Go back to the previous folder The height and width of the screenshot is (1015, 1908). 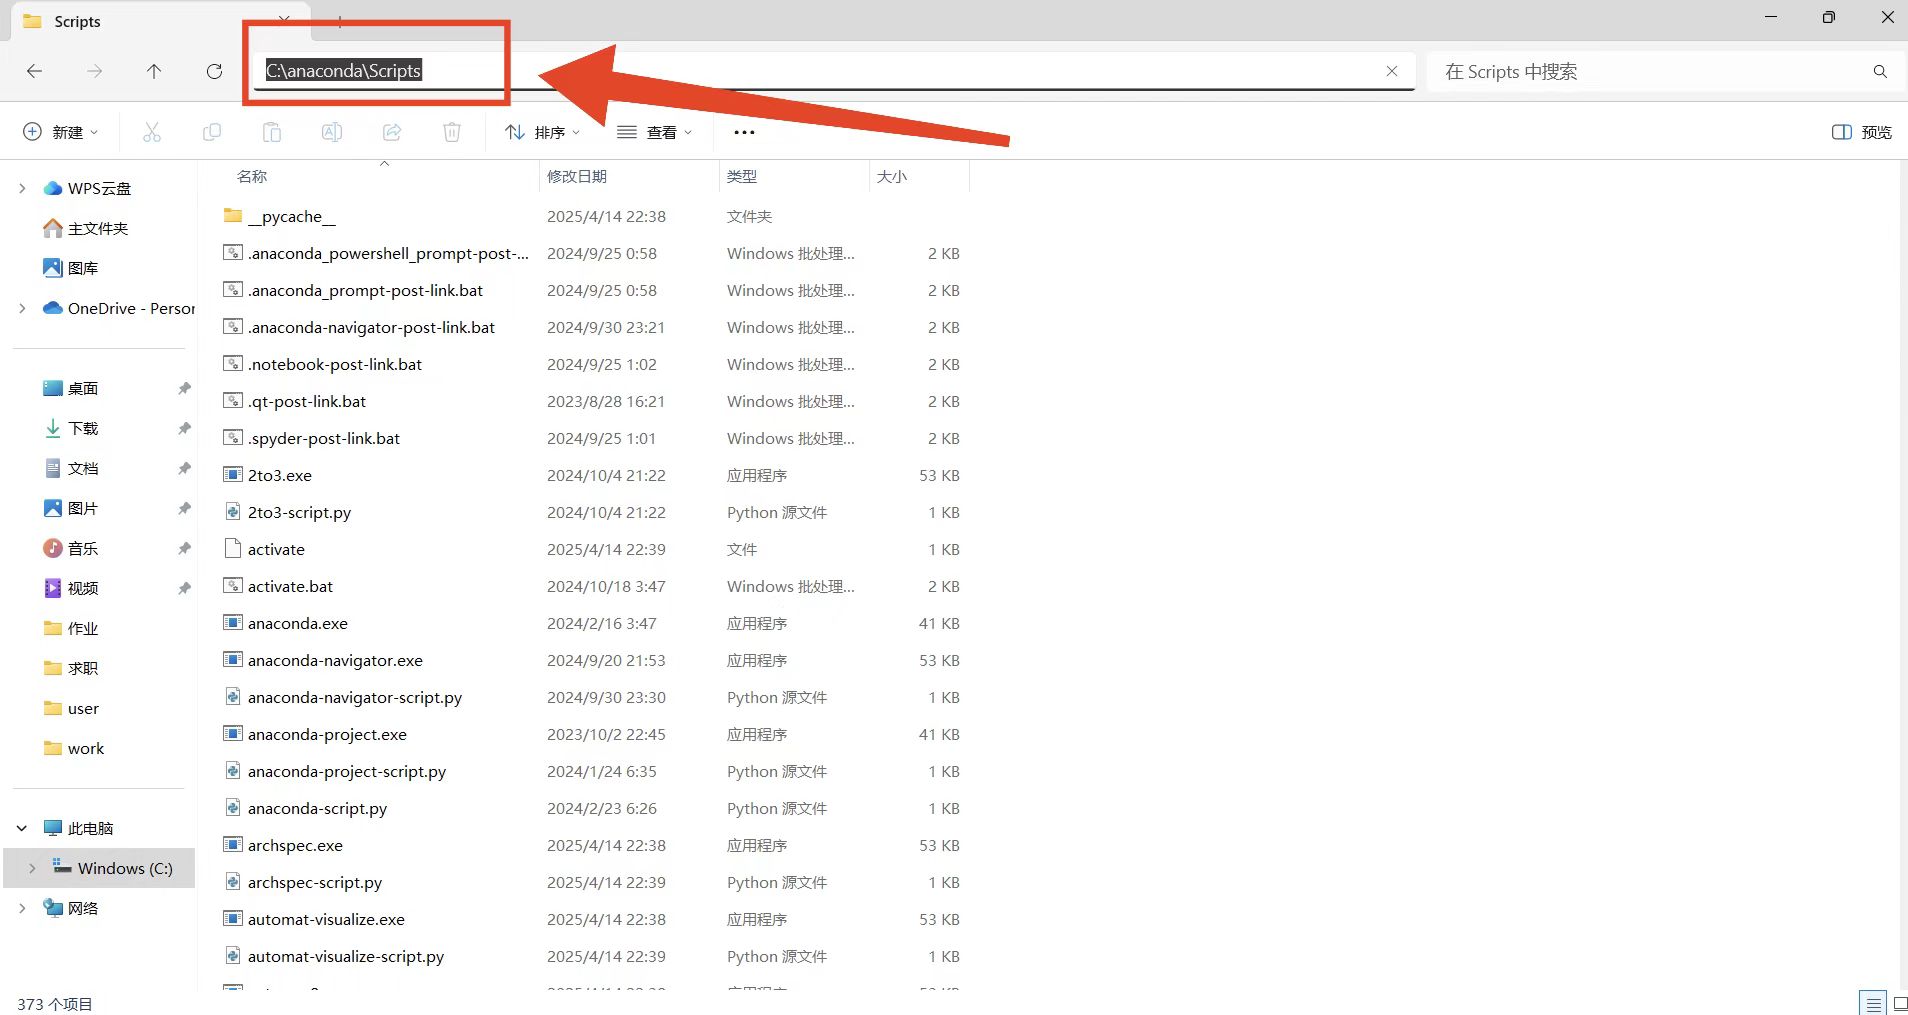[34, 71]
